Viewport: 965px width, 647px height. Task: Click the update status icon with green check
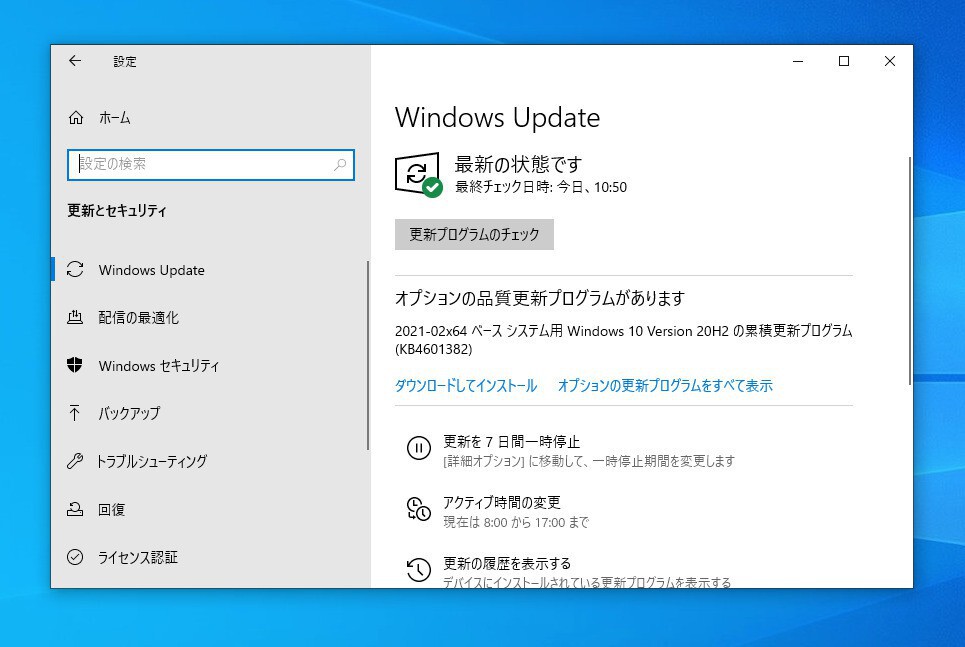(x=418, y=175)
